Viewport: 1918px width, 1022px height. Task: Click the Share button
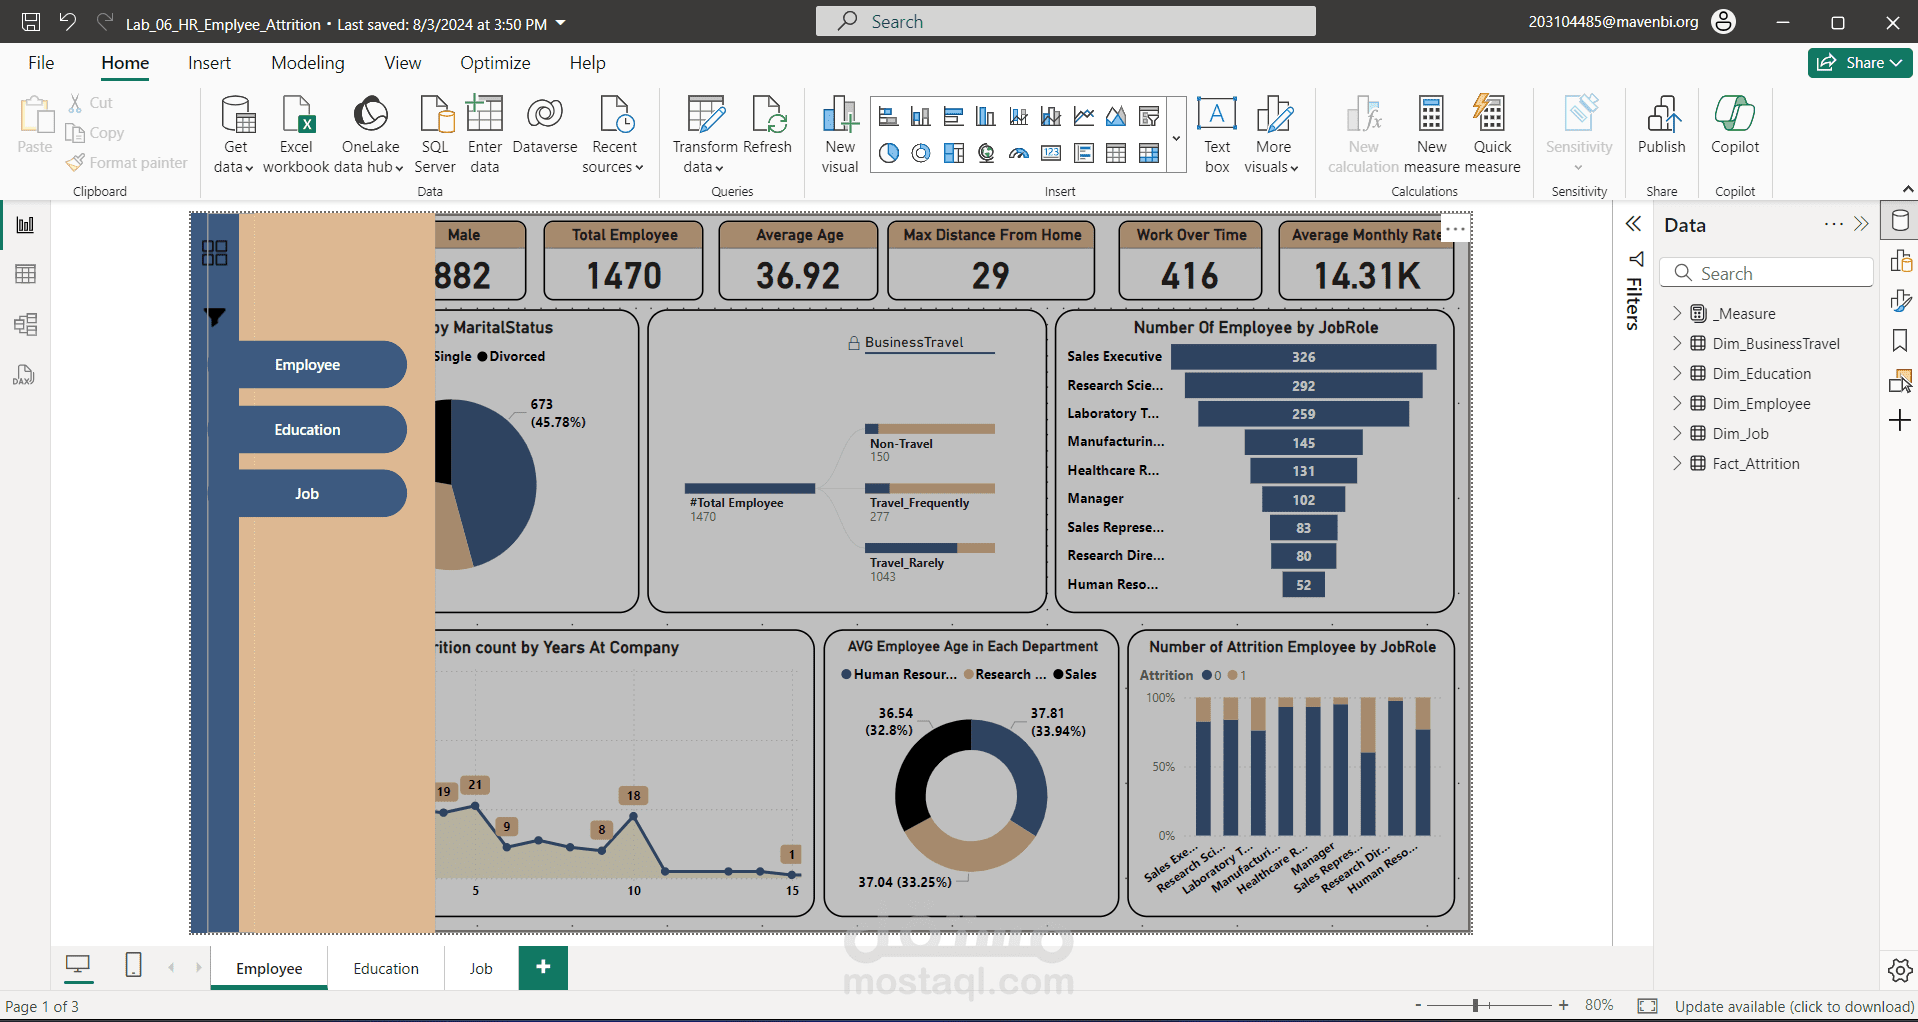(1860, 62)
